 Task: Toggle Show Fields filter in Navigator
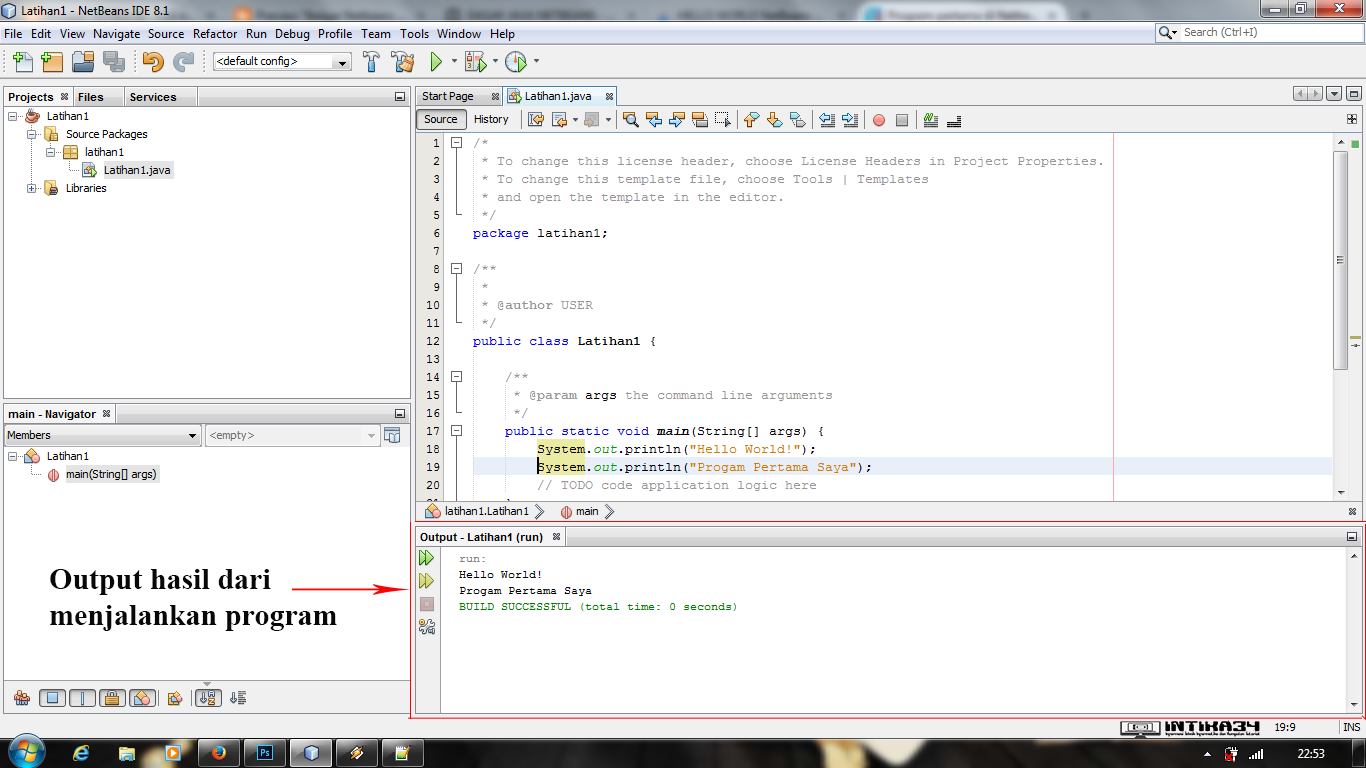52,698
